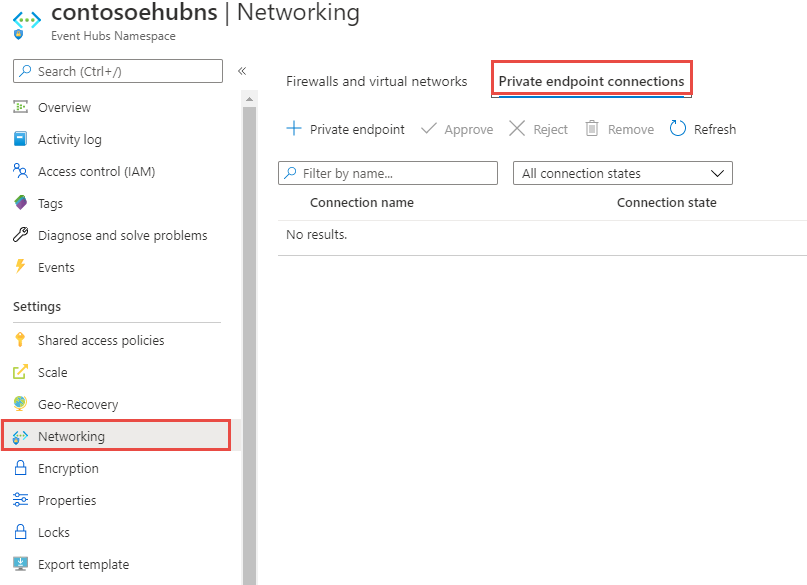Switch to the Firewalls and virtual networks tab
This screenshot has height=585, width=807.
coord(377,82)
